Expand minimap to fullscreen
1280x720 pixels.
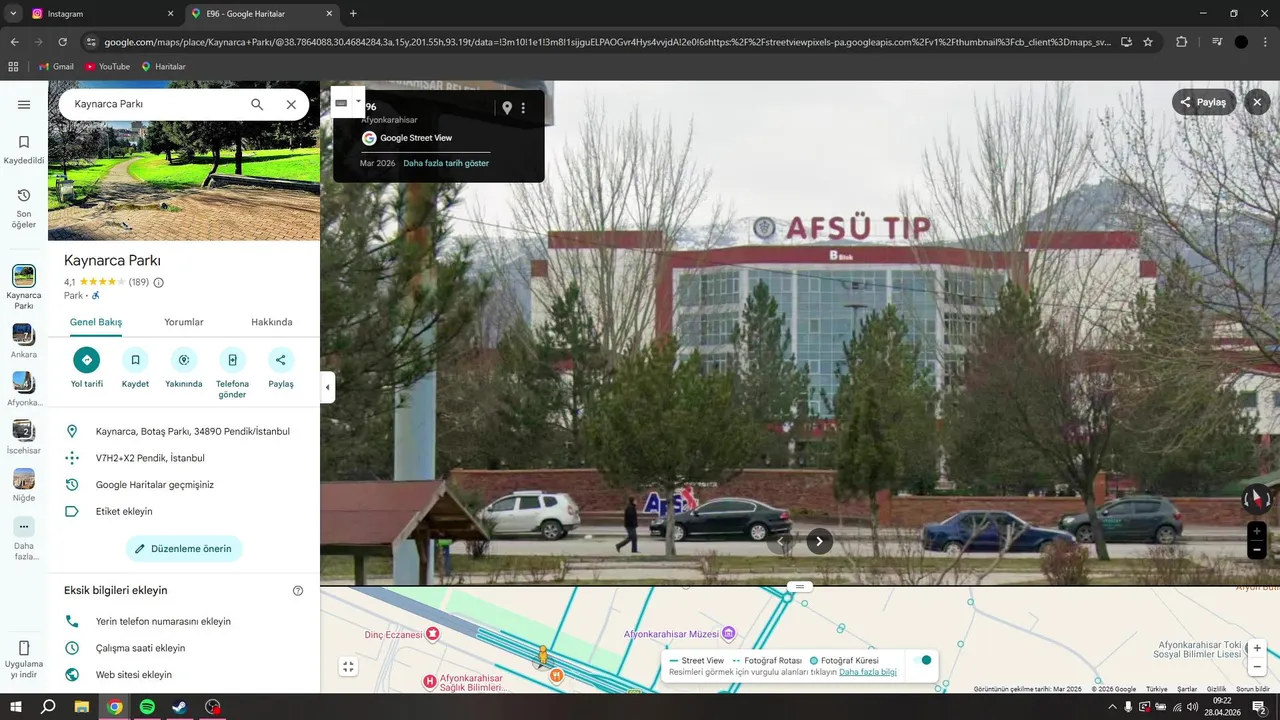coord(348,667)
